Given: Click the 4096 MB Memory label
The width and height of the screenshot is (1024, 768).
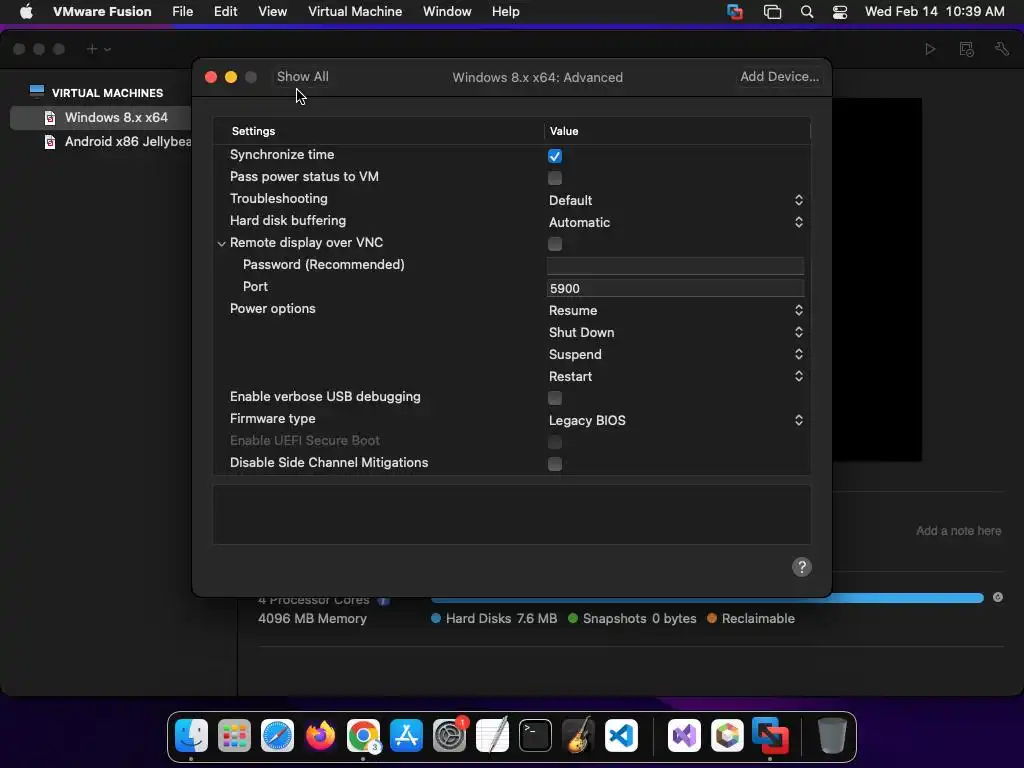Looking at the screenshot, I should pos(312,618).
